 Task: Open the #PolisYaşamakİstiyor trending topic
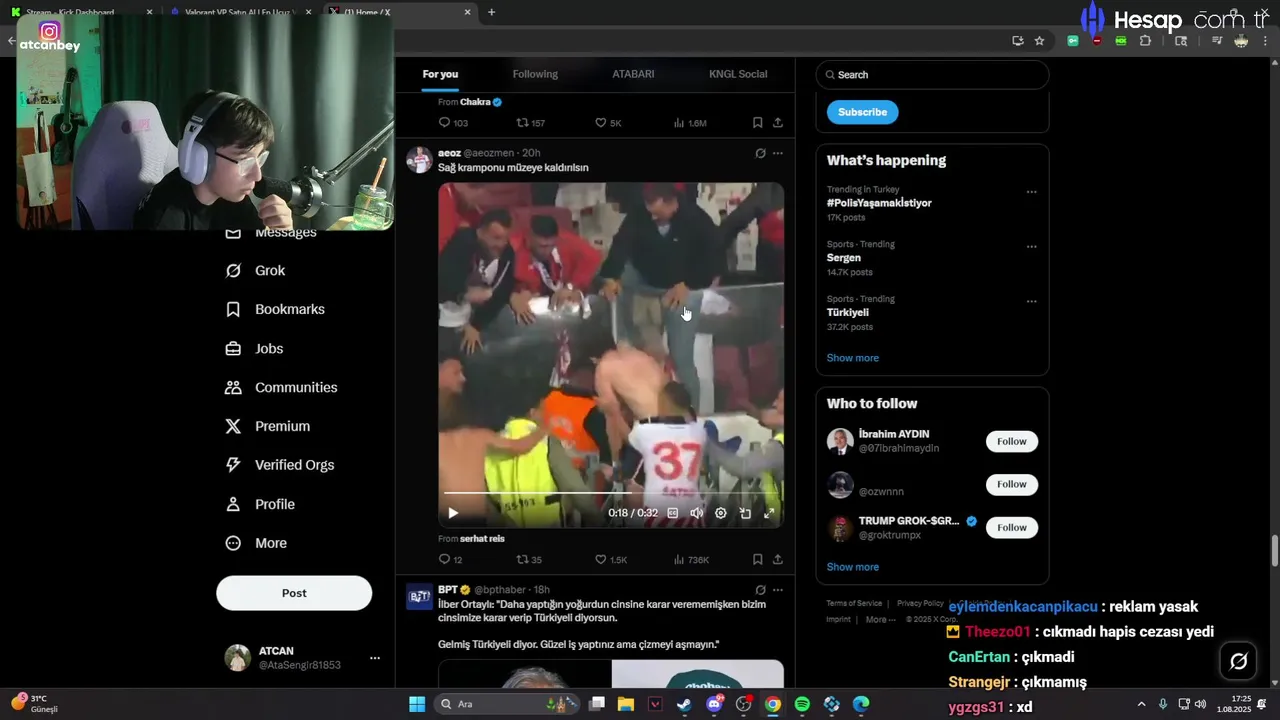879,203
